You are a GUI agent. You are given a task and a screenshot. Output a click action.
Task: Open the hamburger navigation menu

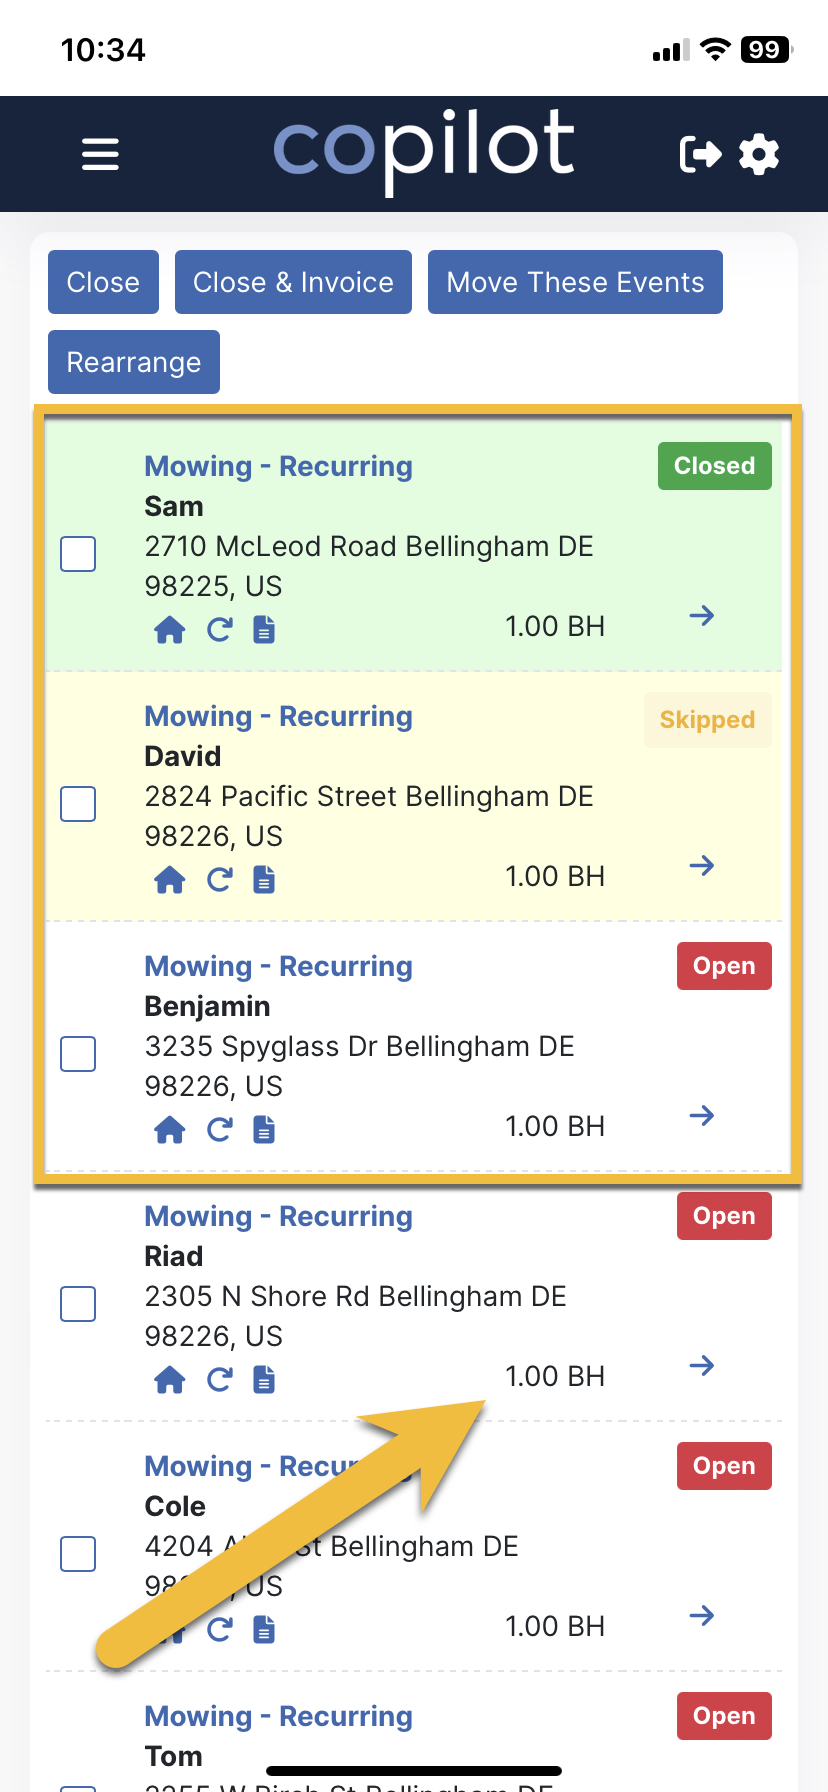100,154
